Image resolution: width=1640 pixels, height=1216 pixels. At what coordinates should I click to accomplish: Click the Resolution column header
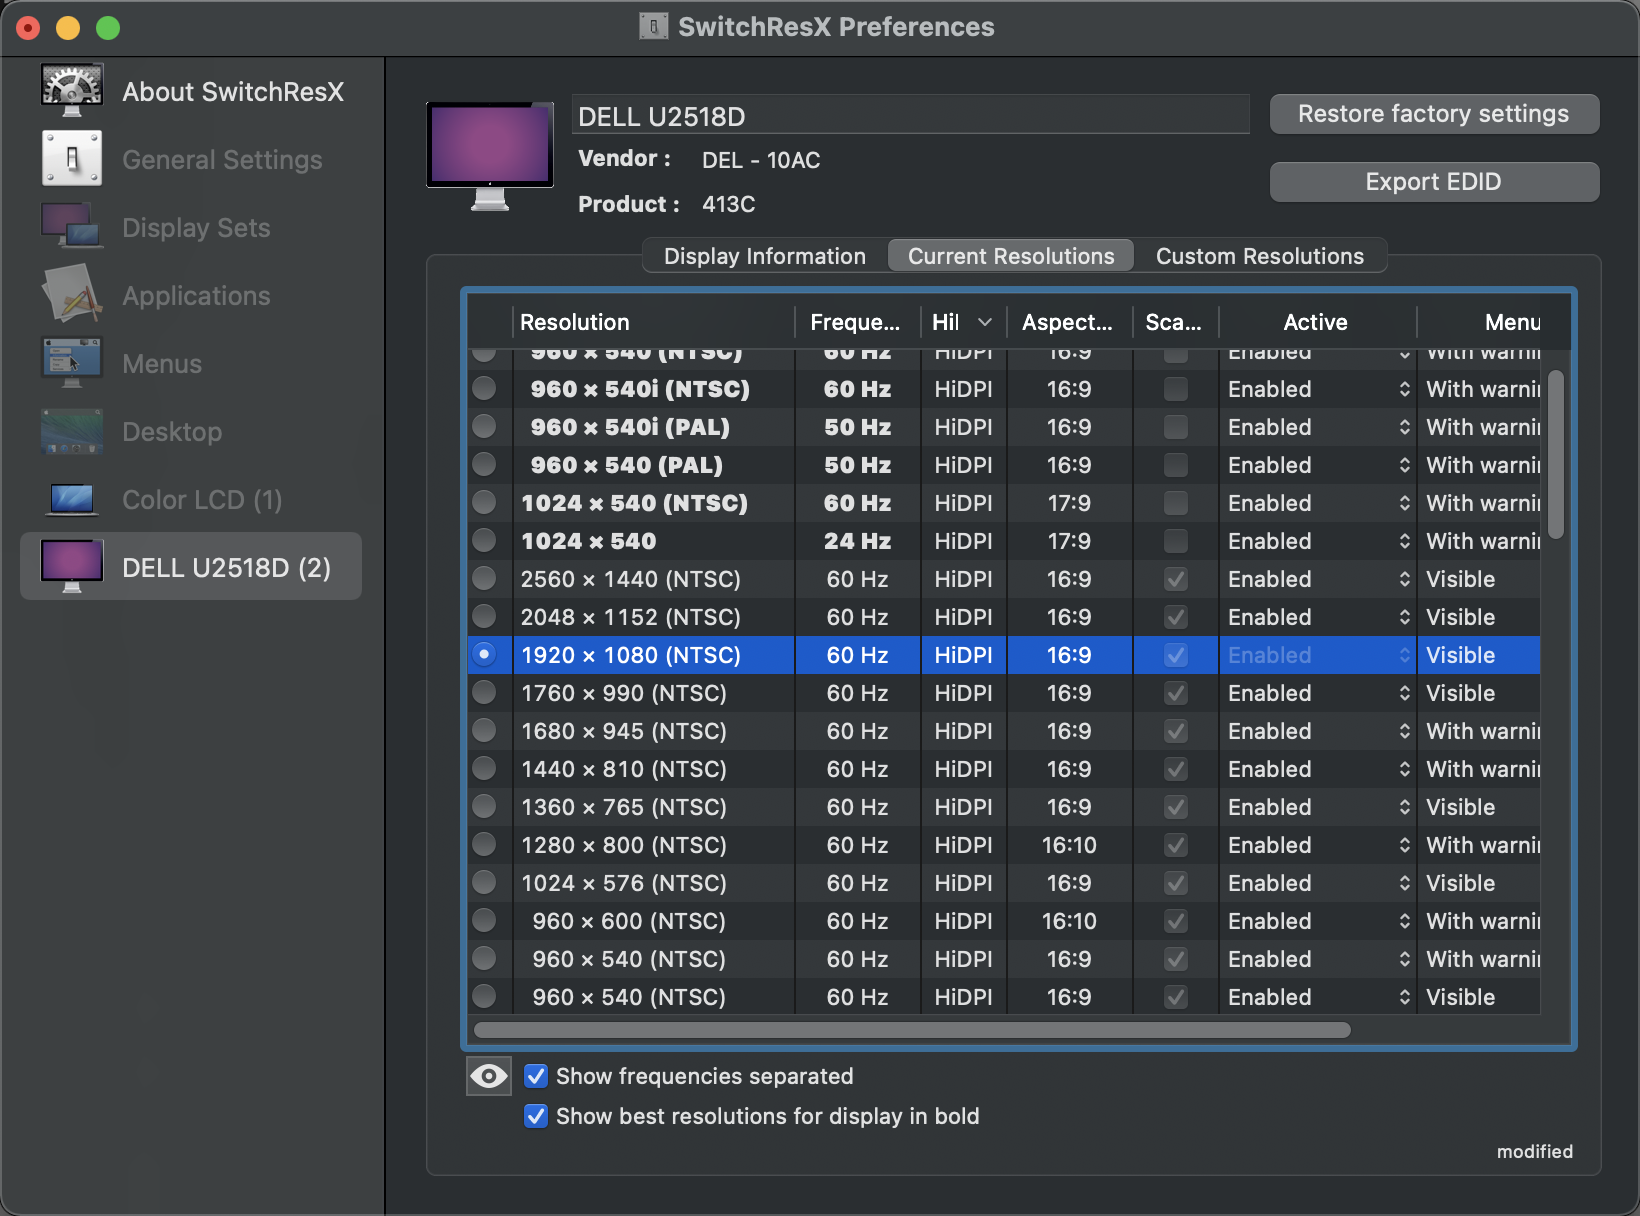tap(653, 322)
